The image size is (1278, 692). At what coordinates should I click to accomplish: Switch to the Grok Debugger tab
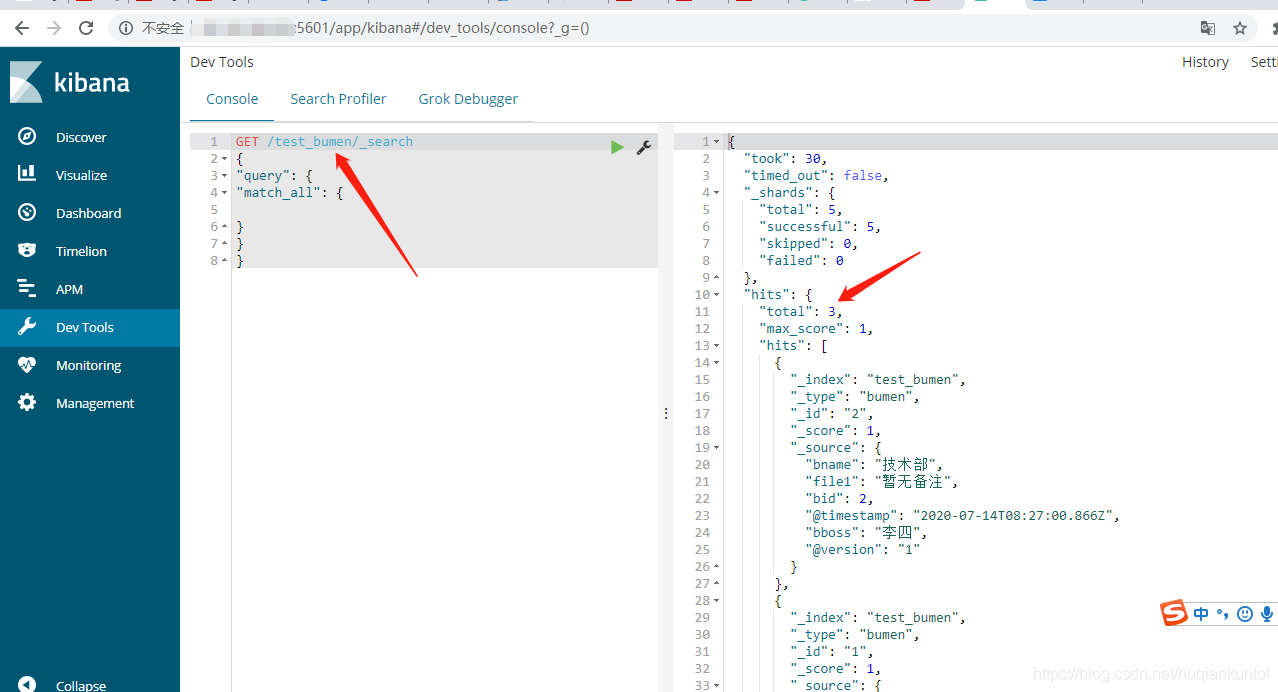point(468,99)
